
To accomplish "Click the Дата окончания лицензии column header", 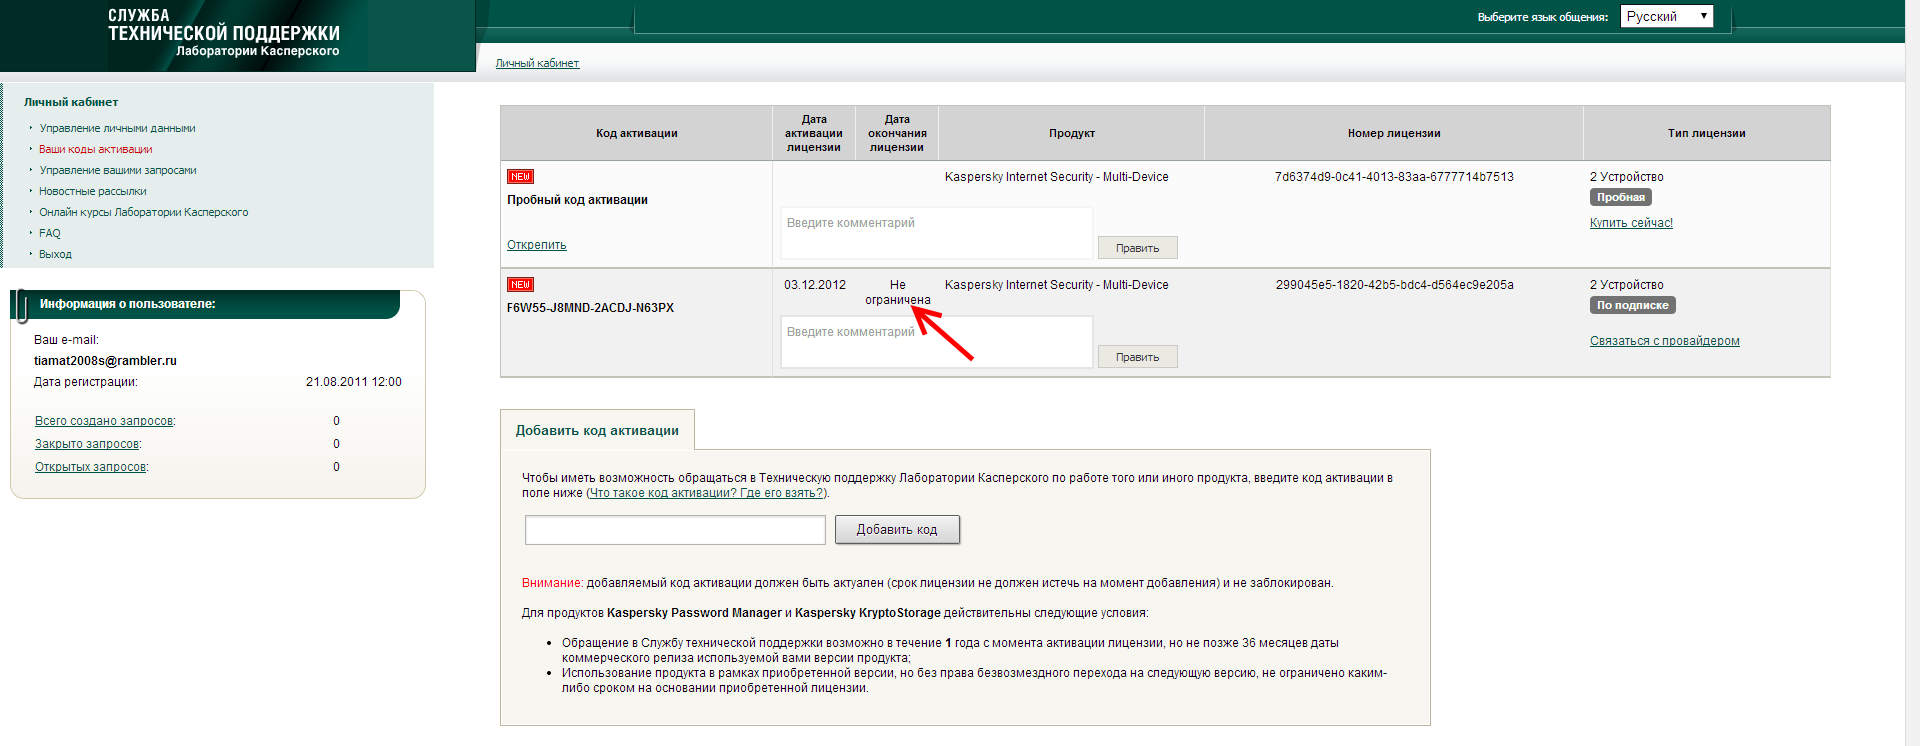I will click(x=897, y=133).
